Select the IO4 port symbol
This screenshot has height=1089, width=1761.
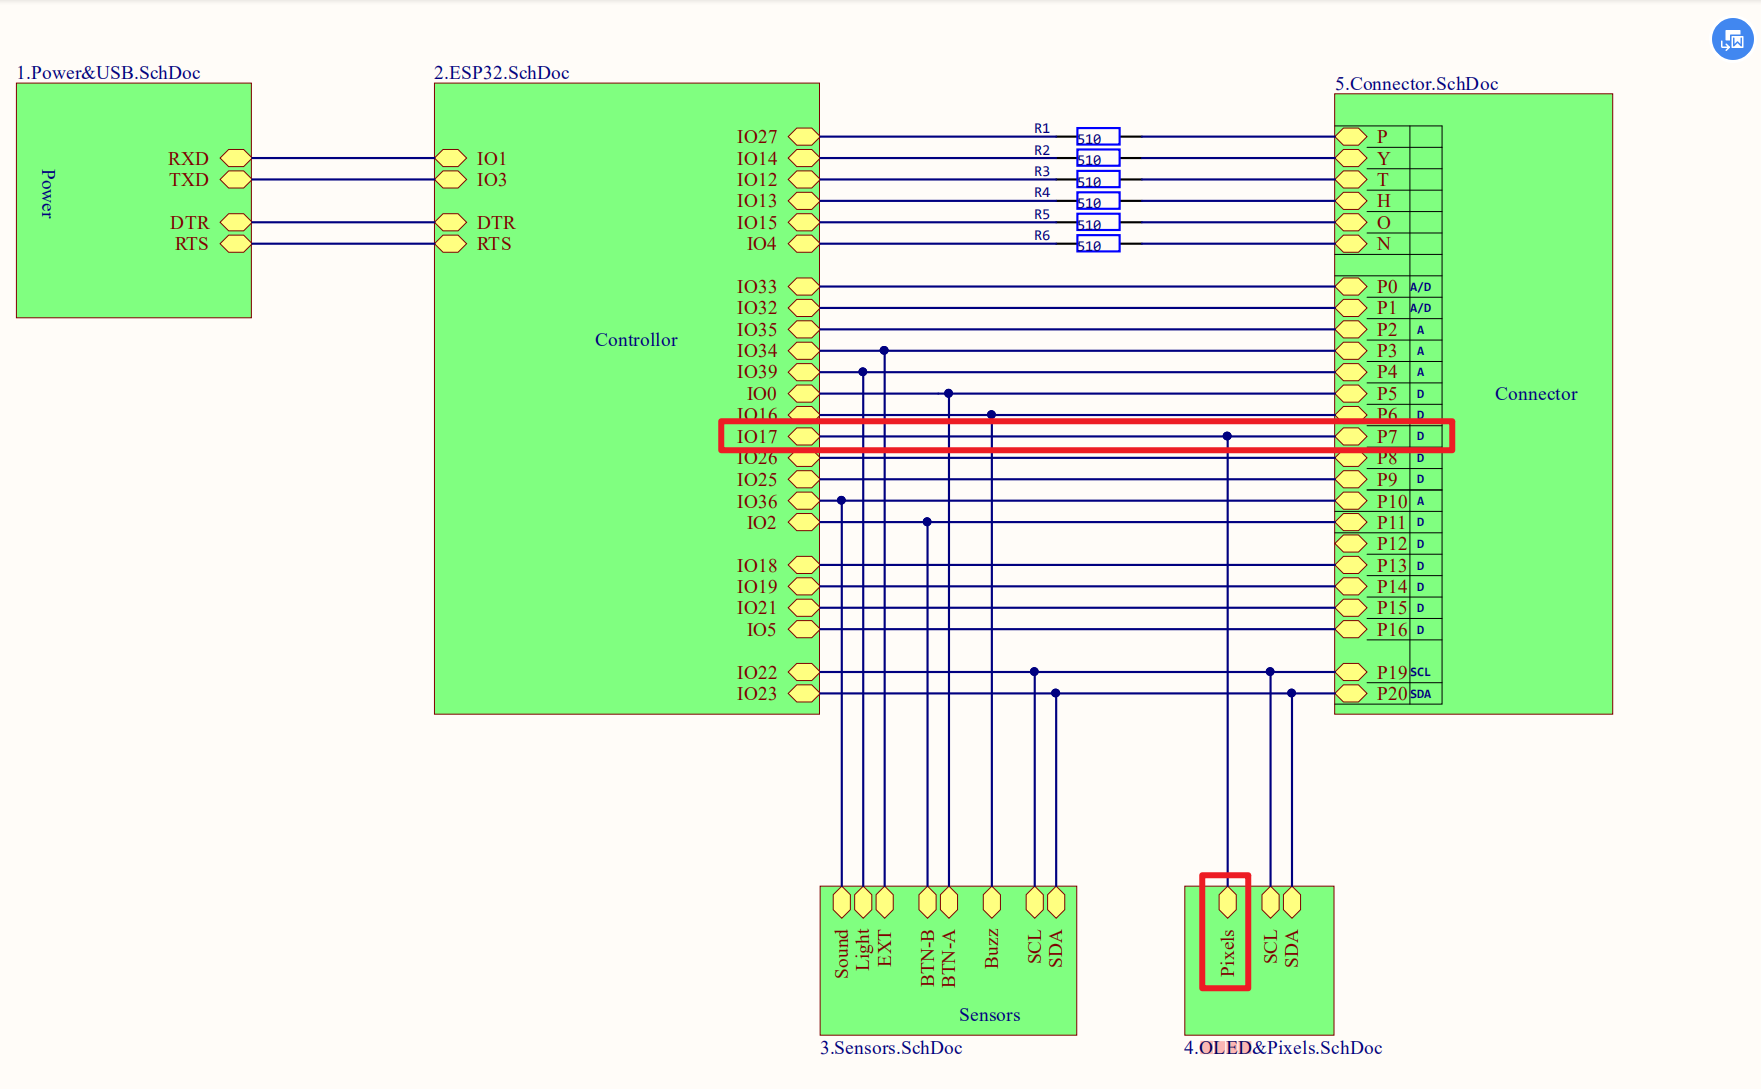point(804,243)
